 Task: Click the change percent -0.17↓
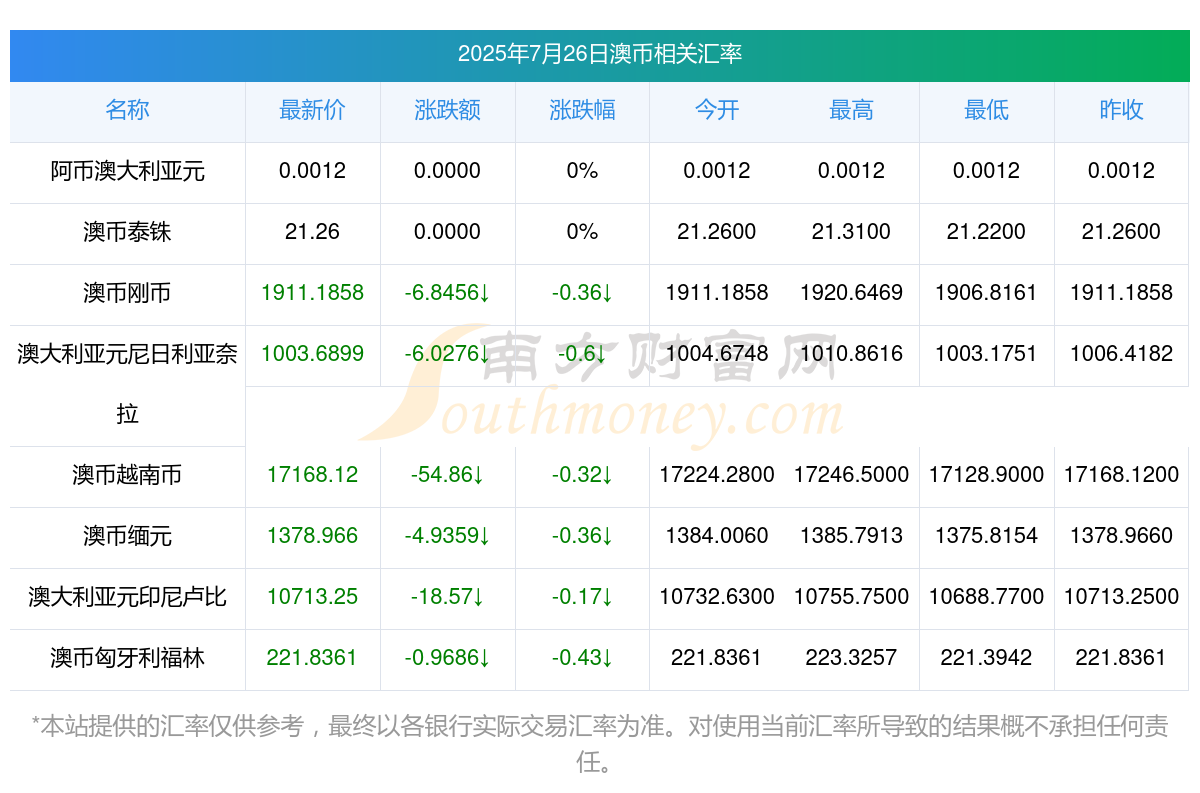tap(582, 597)
